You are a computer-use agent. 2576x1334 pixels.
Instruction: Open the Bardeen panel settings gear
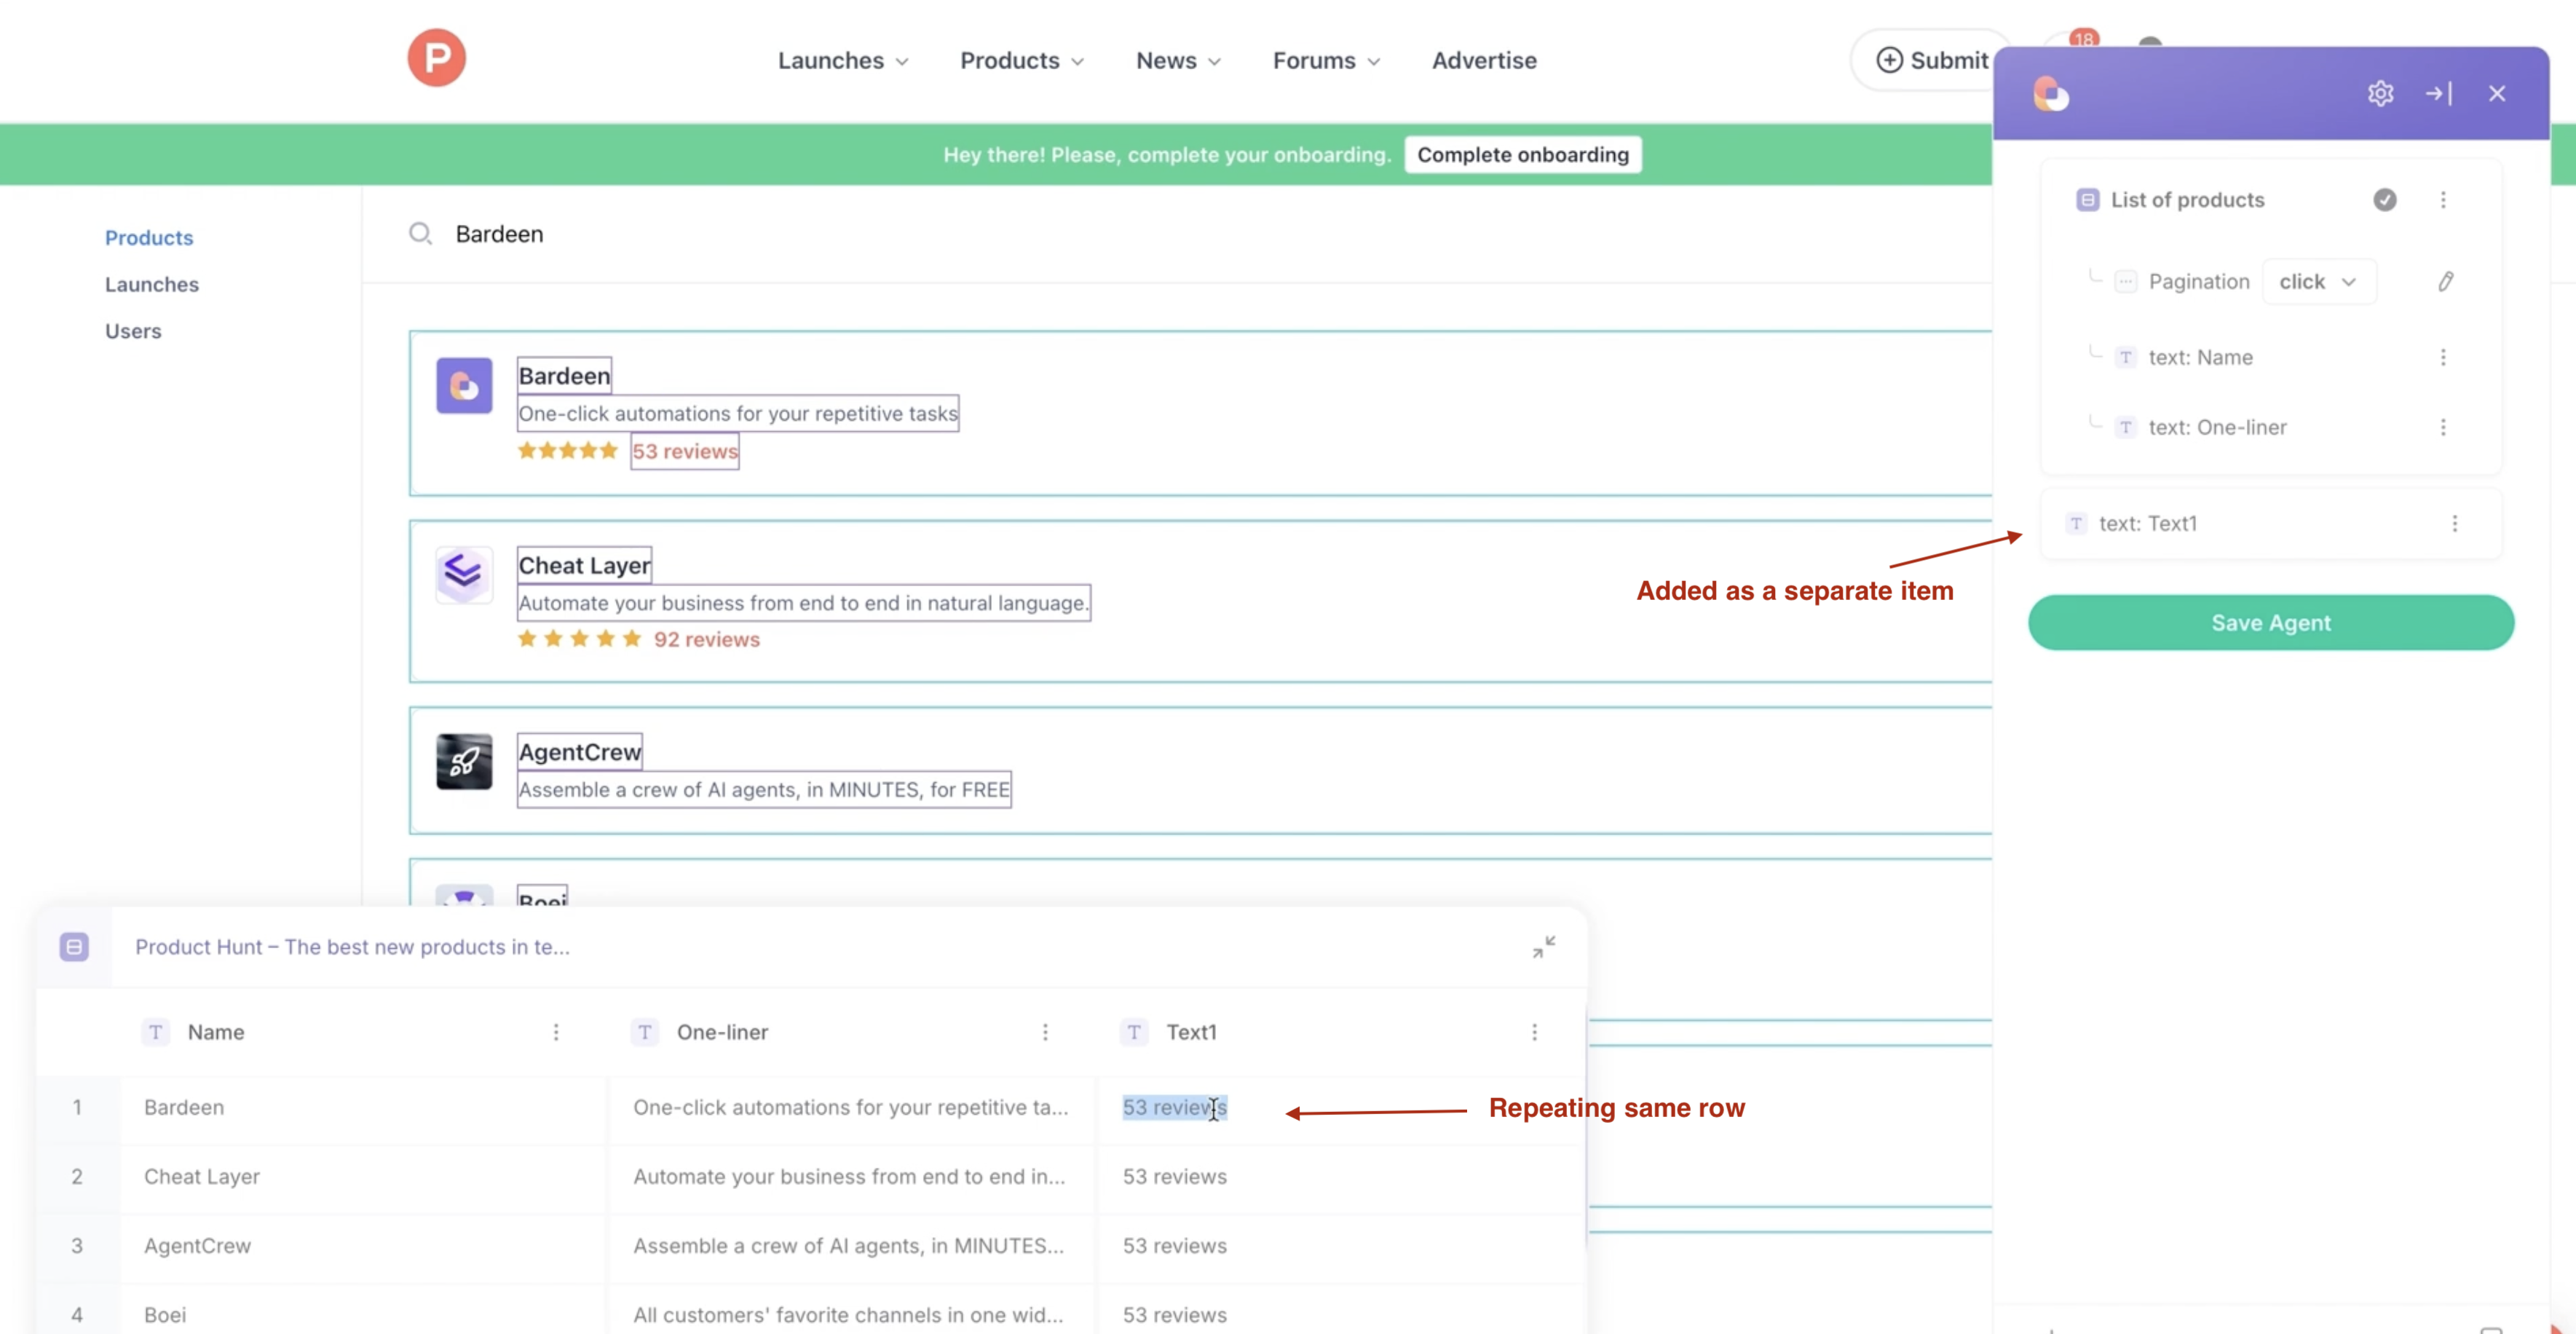tap(2380, 94)
